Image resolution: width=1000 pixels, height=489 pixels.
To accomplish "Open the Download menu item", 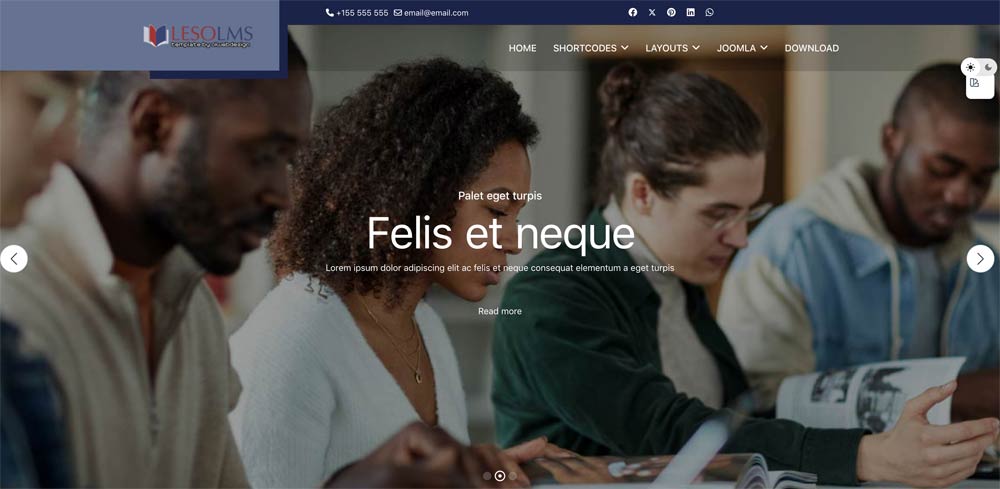I will click(811, 48).
